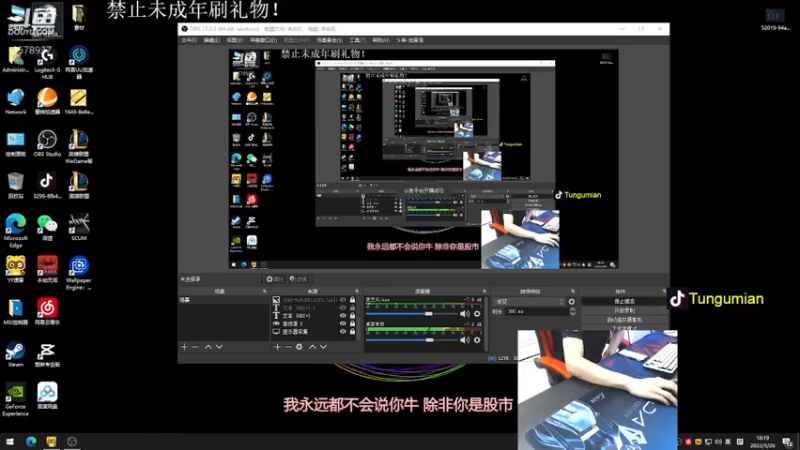Open the CapCut (剪映) desktop shortcut
800x450 pixels.
(x=47, y=354)
